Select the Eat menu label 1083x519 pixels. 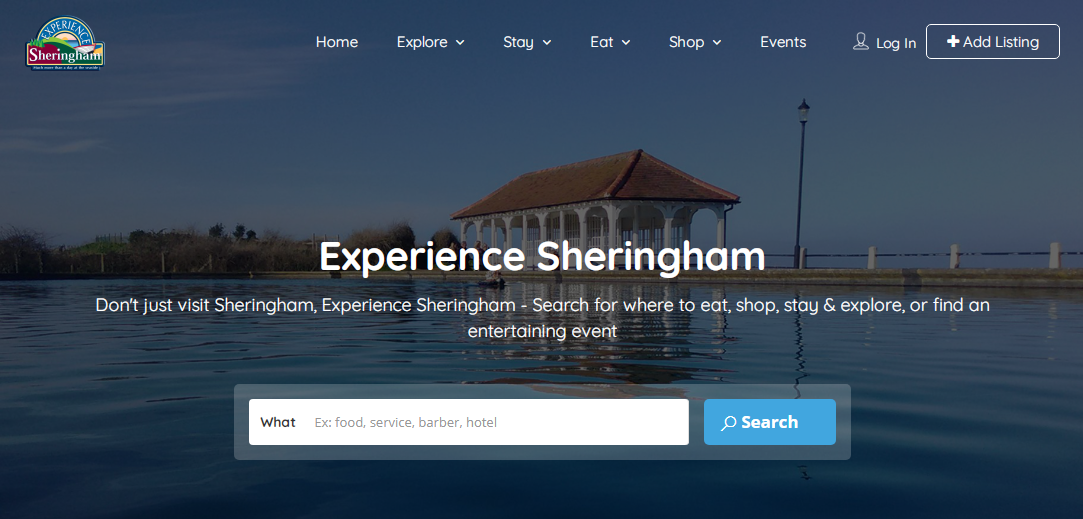pos(602,42)
